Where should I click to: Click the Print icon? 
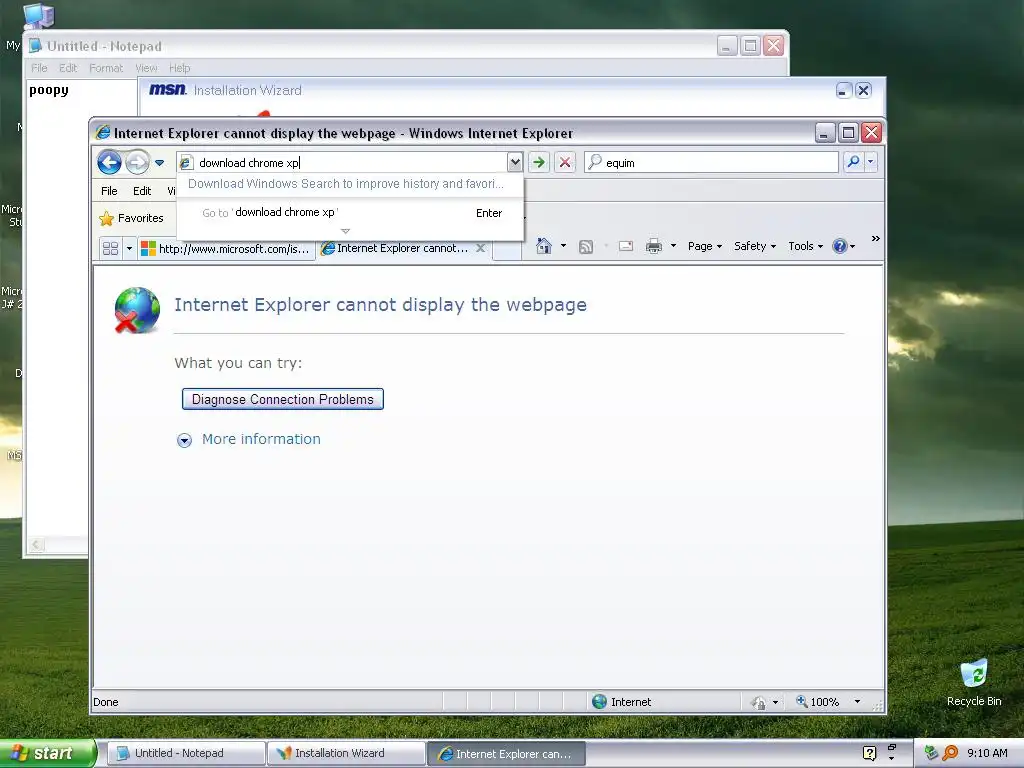coord(654,246)
